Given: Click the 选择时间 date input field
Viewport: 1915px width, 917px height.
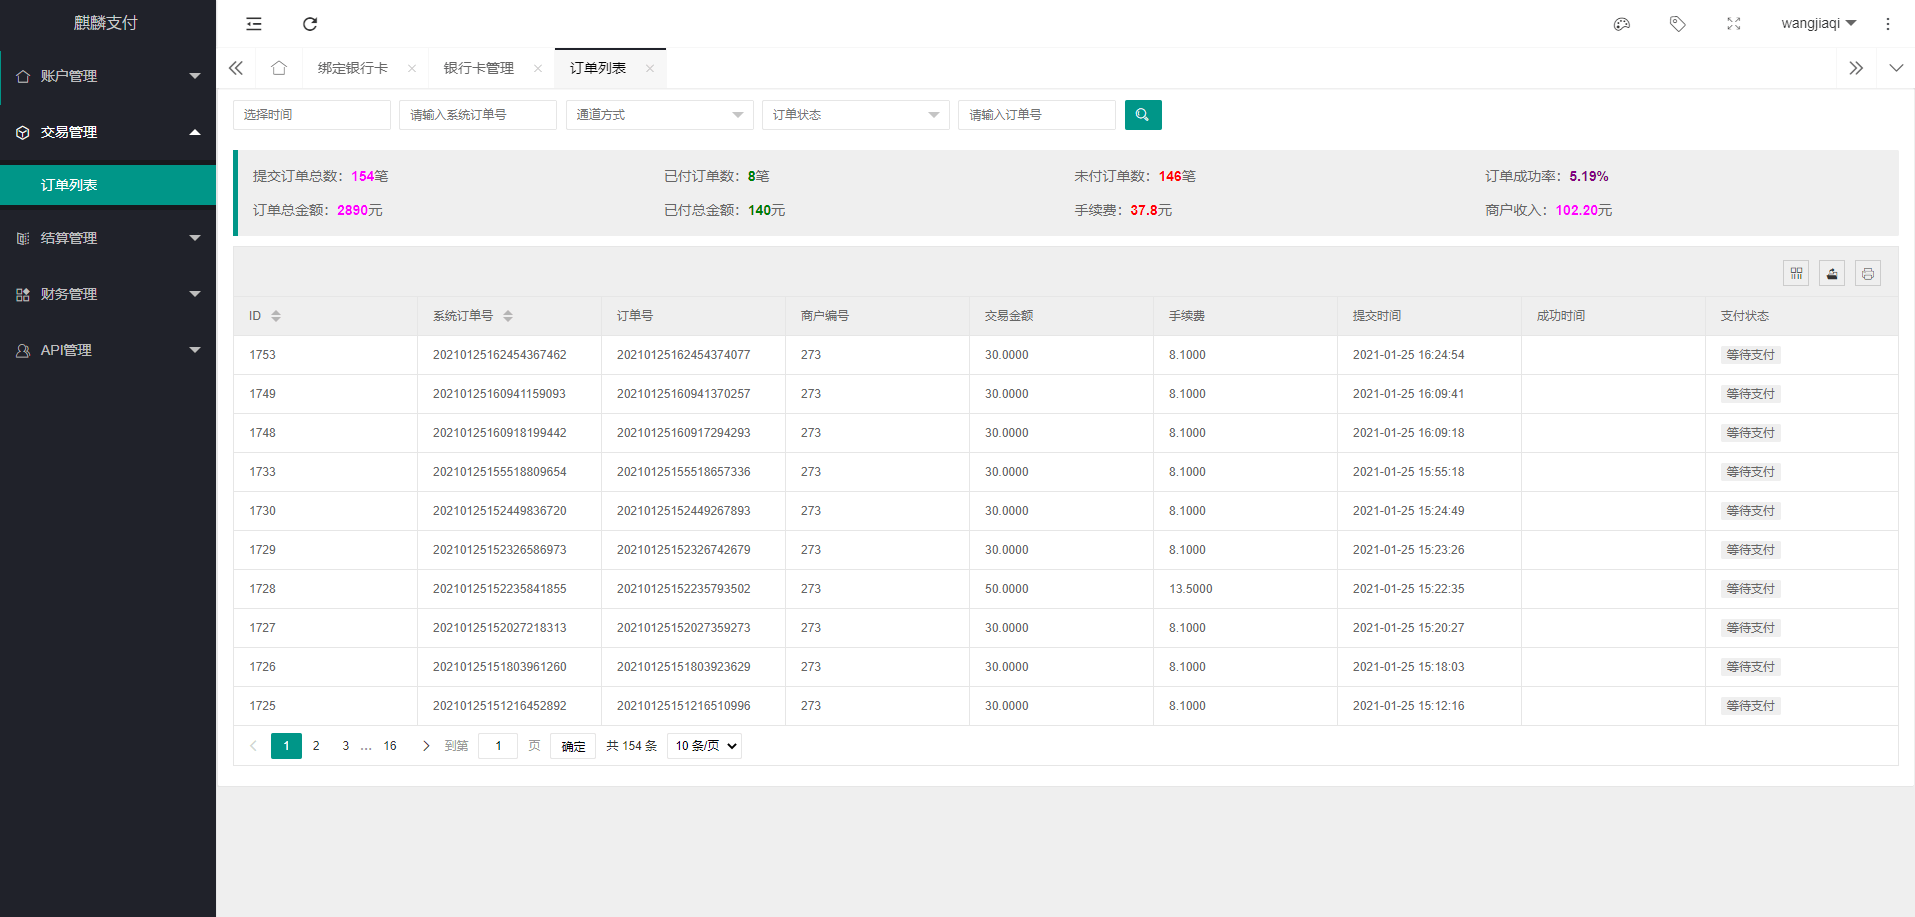Looking at the screenshot, I should [311, 115].
